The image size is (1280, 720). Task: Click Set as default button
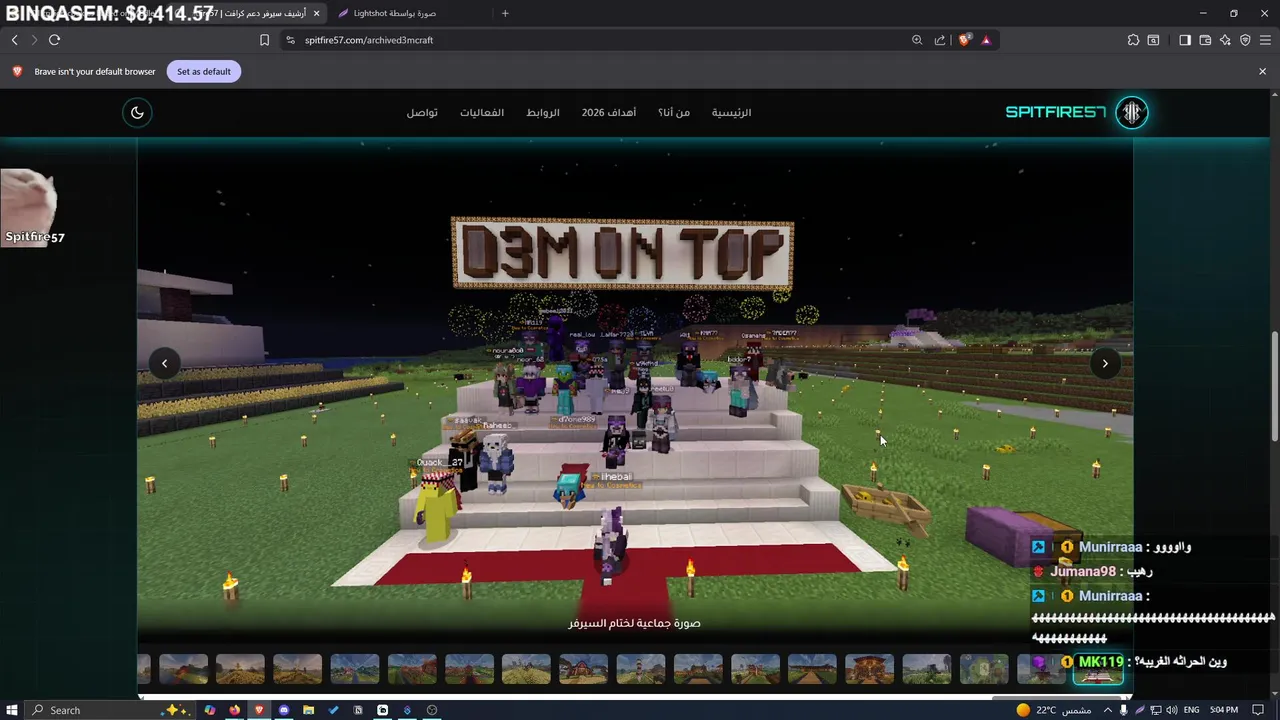pyautogui.click(x=204, y=71)
